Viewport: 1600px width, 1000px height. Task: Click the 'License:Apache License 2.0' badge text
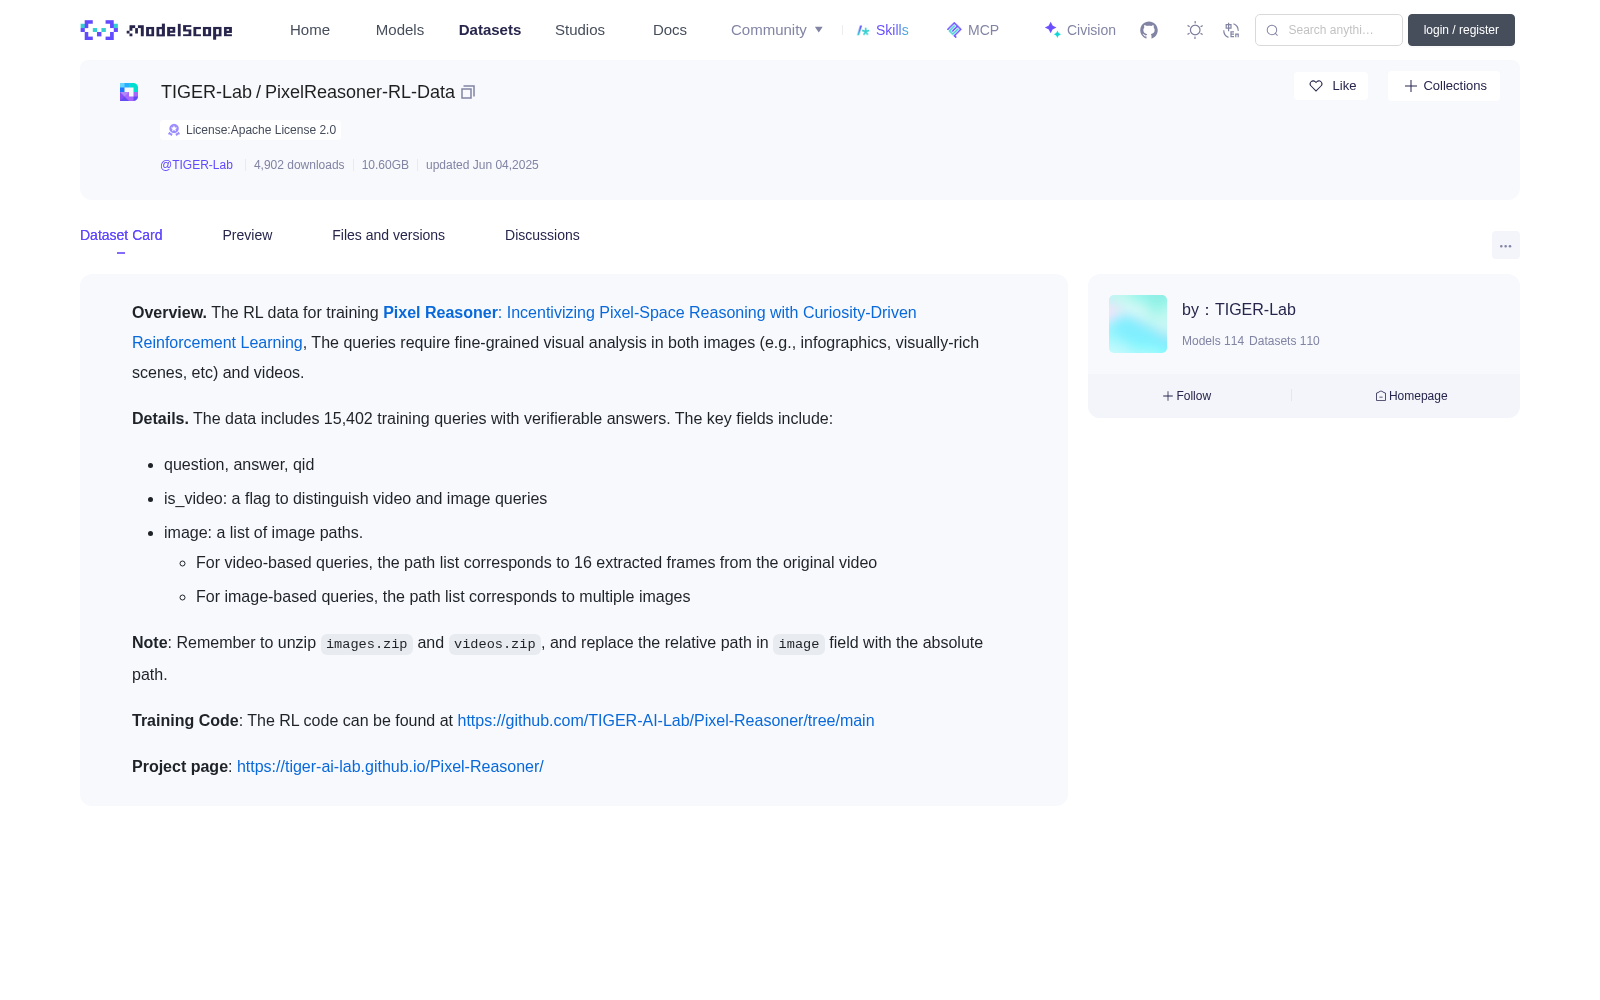coord(261,130)
